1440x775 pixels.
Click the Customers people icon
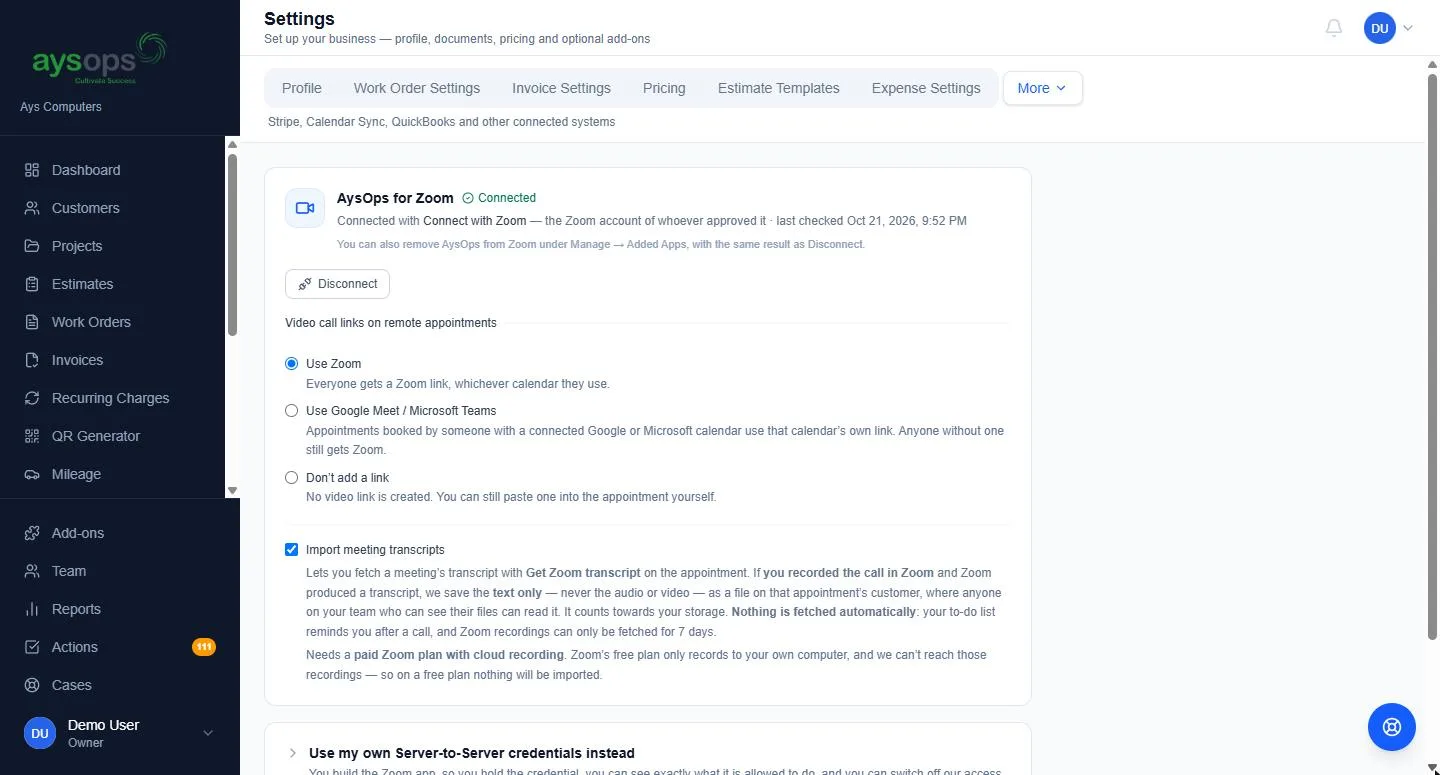pos(32,208)
